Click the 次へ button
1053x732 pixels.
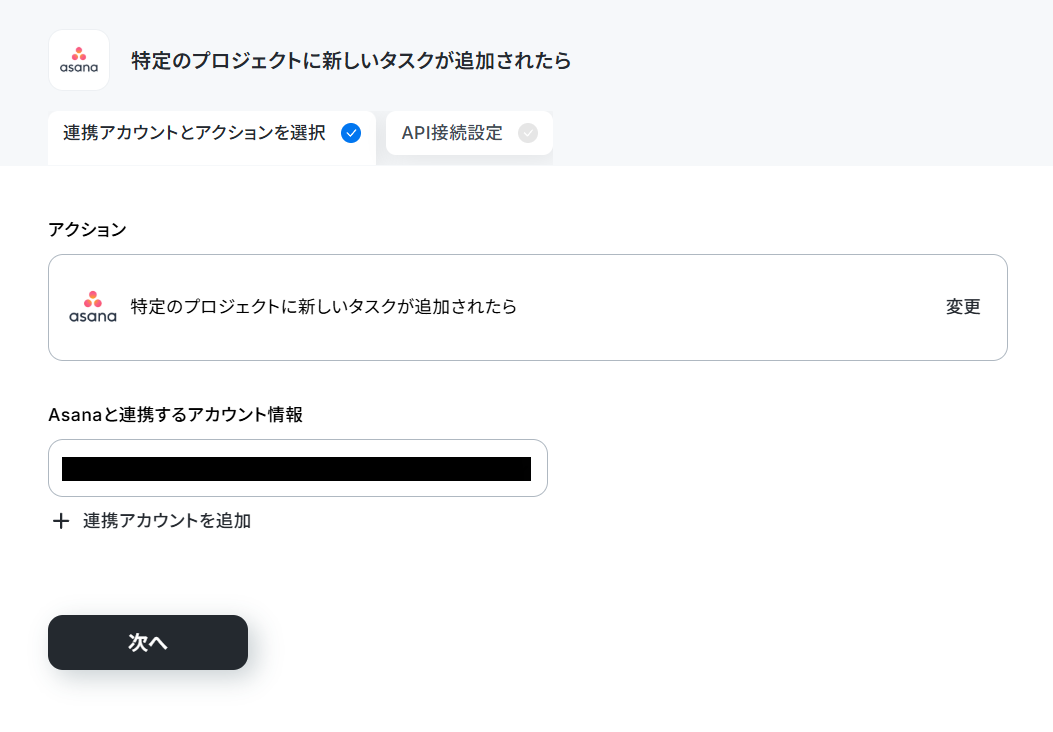pos(148,642)
